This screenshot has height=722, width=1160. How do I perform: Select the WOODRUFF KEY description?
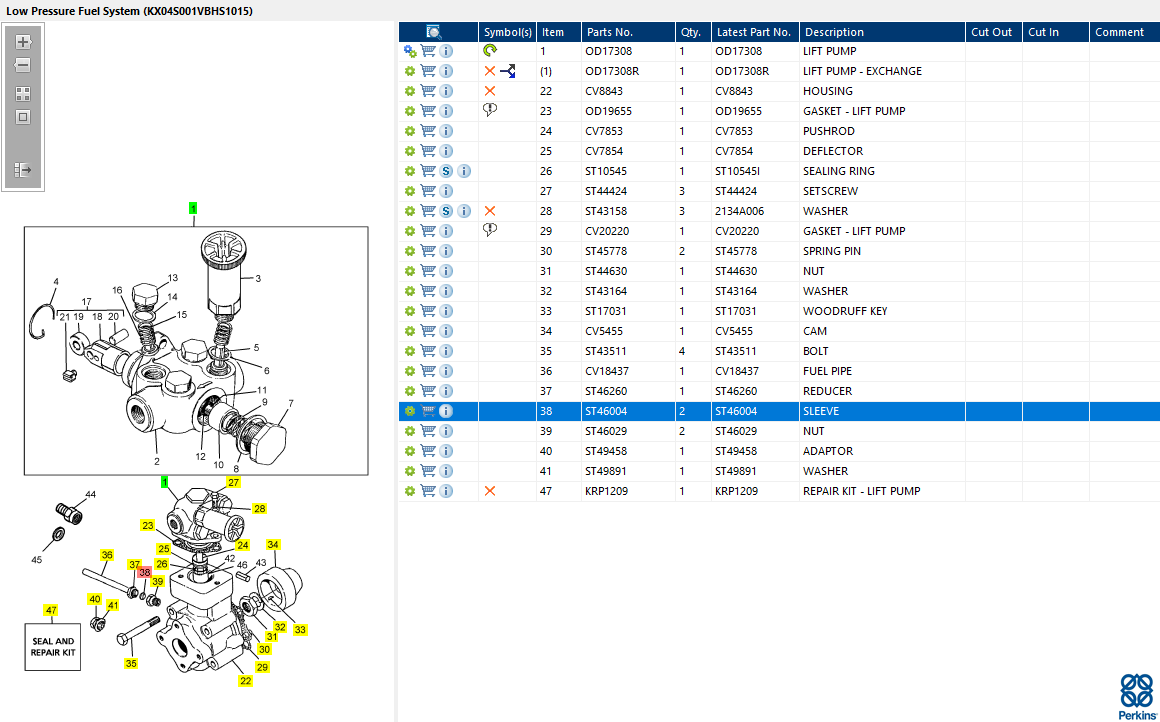pos(845,311)
